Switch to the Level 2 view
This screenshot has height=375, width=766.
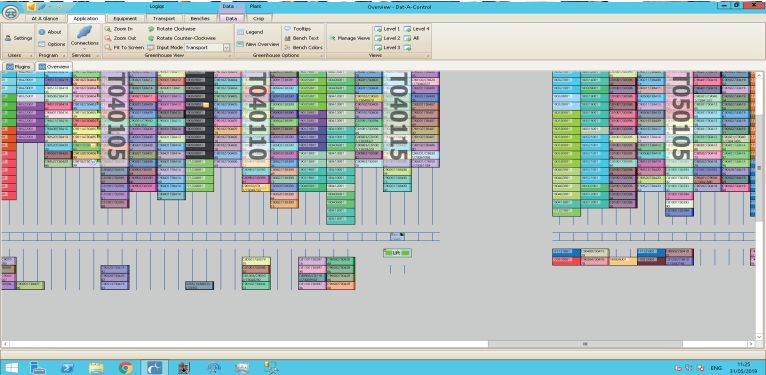pos(387,38)
